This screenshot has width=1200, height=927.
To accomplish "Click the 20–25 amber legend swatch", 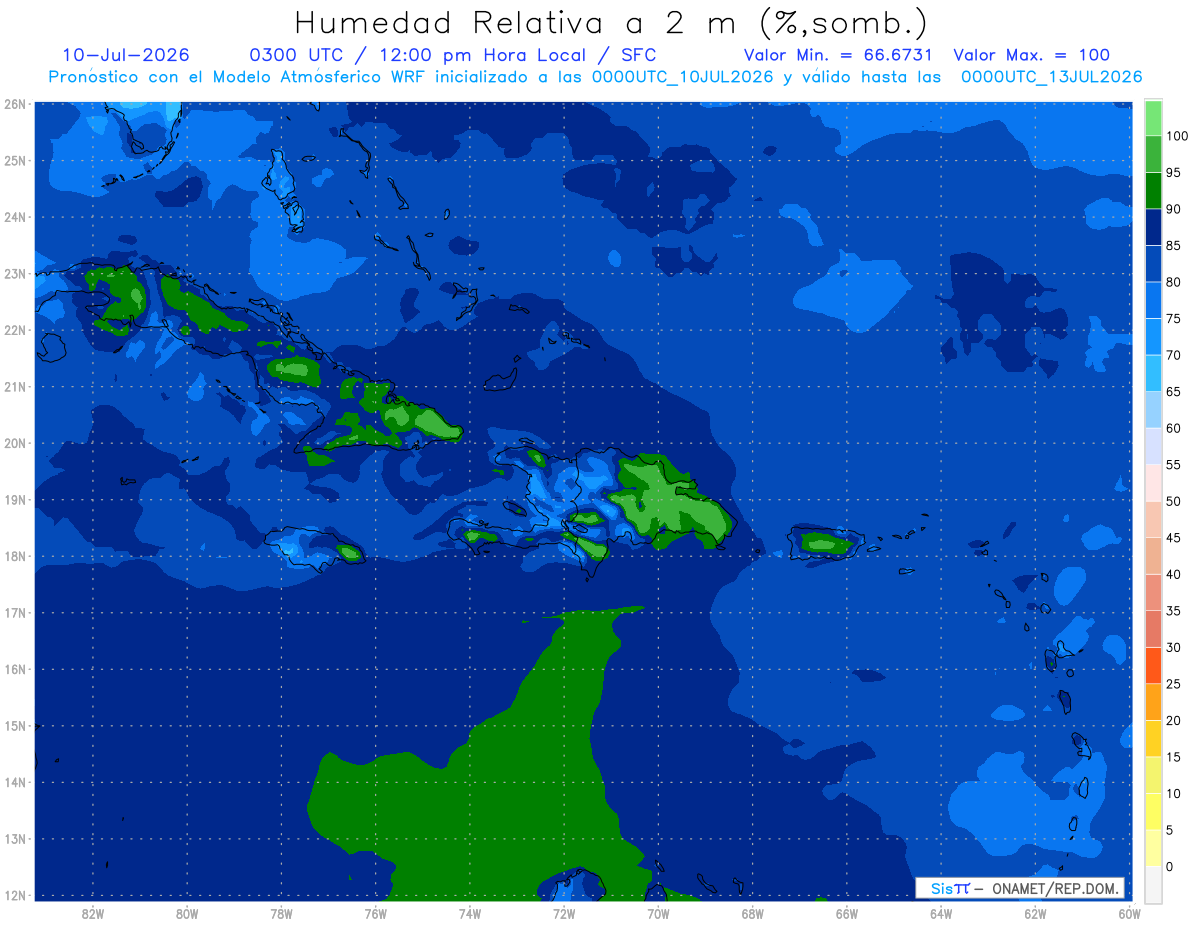I will point(1153,702).
